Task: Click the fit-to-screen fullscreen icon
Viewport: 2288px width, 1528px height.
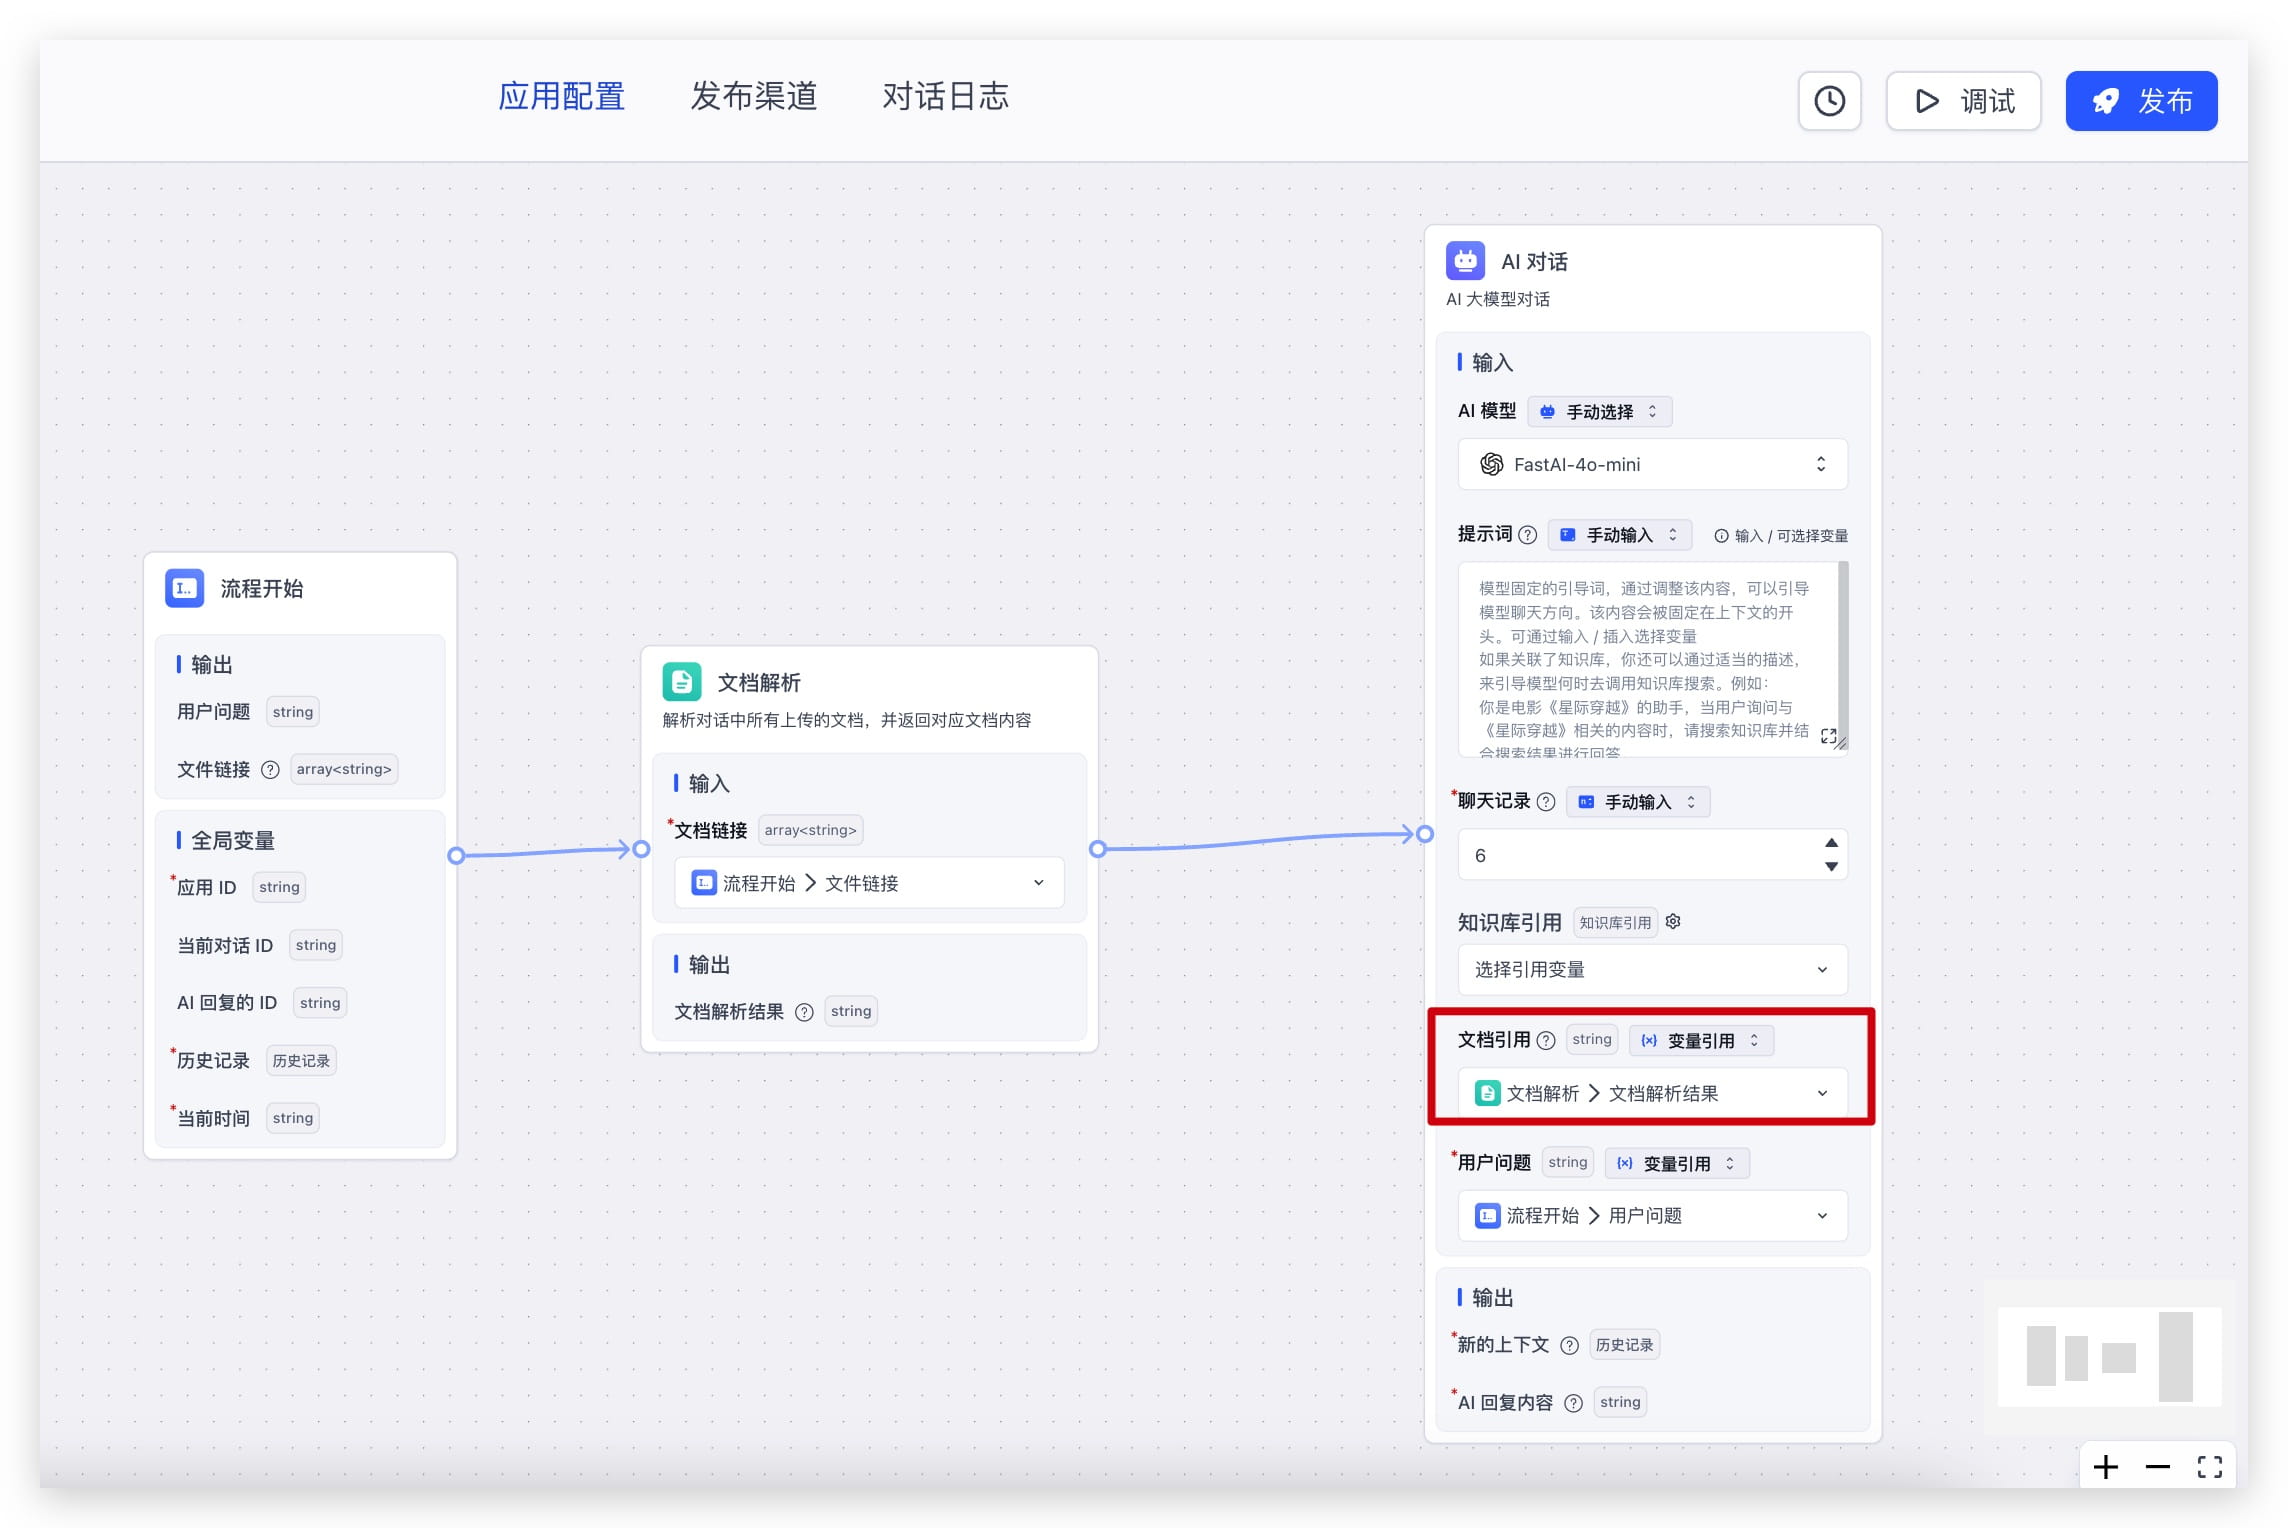Action: [x=2209, y=1467]
